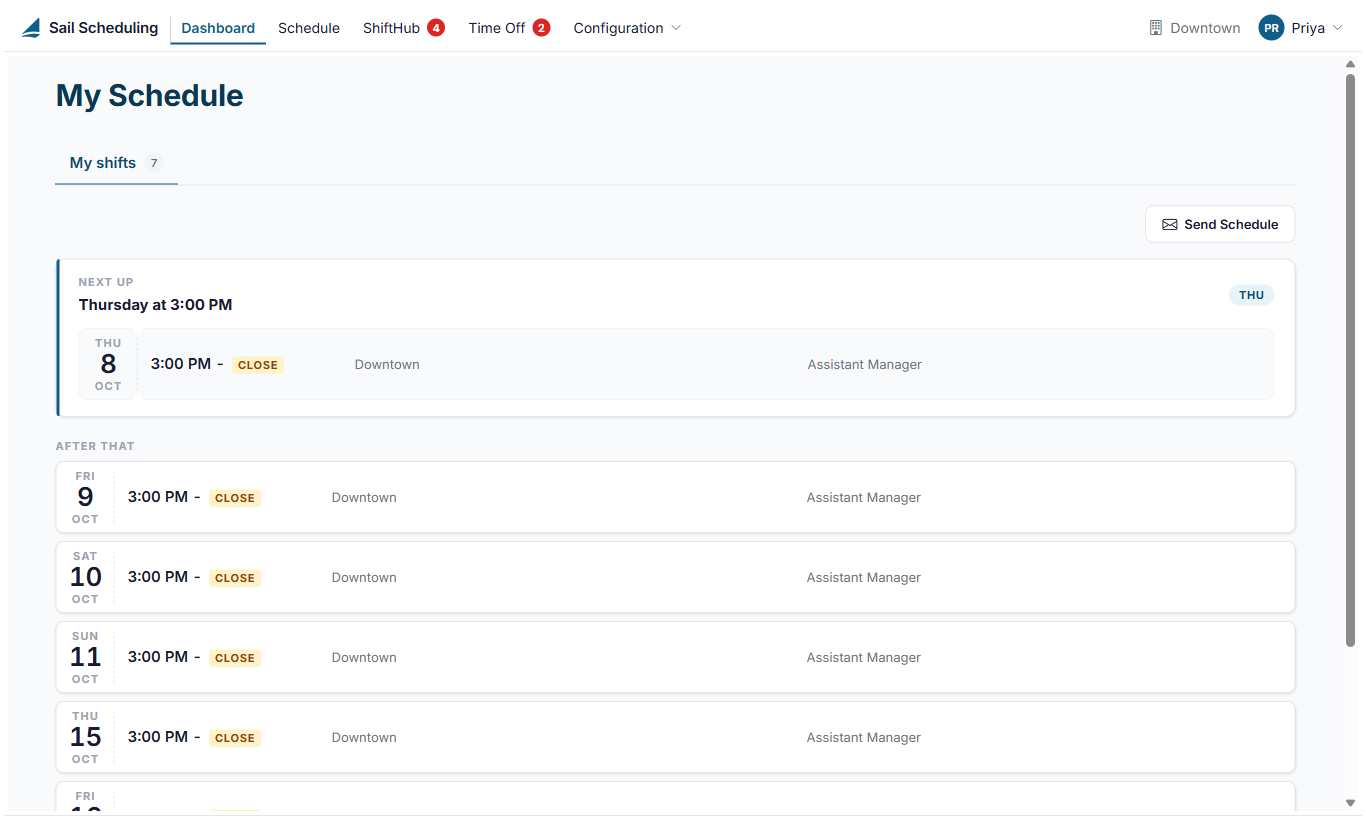1366x820 pixels.
Task: Open the Friday Oct 9 shift card
Action: 675,497
